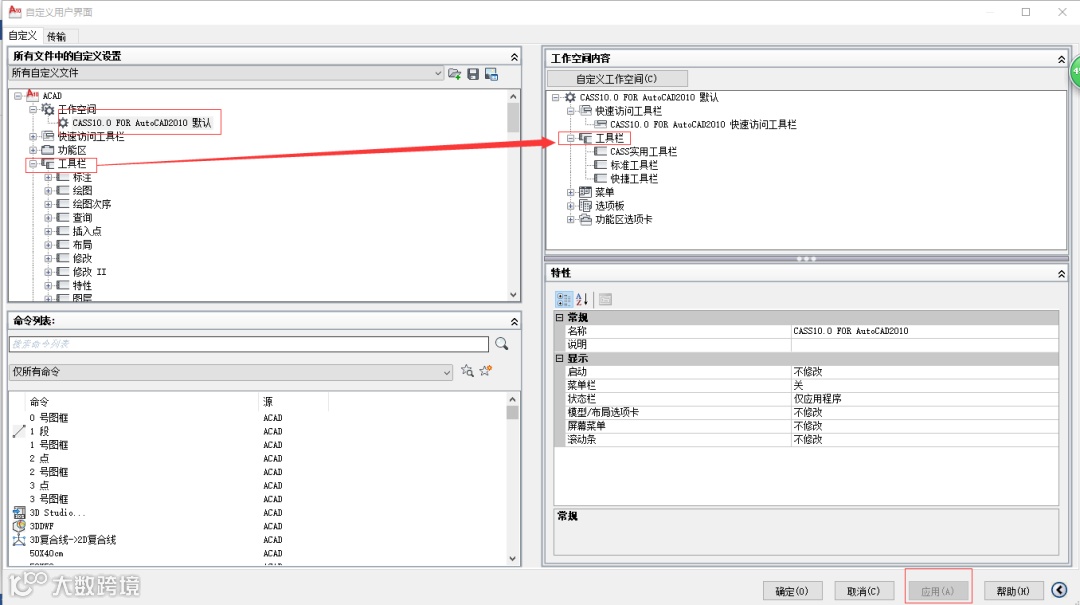The image size is (1080, 605).
Task: Open the 仅所有命令 filter dropdown
Action: [x=447, y=372]
